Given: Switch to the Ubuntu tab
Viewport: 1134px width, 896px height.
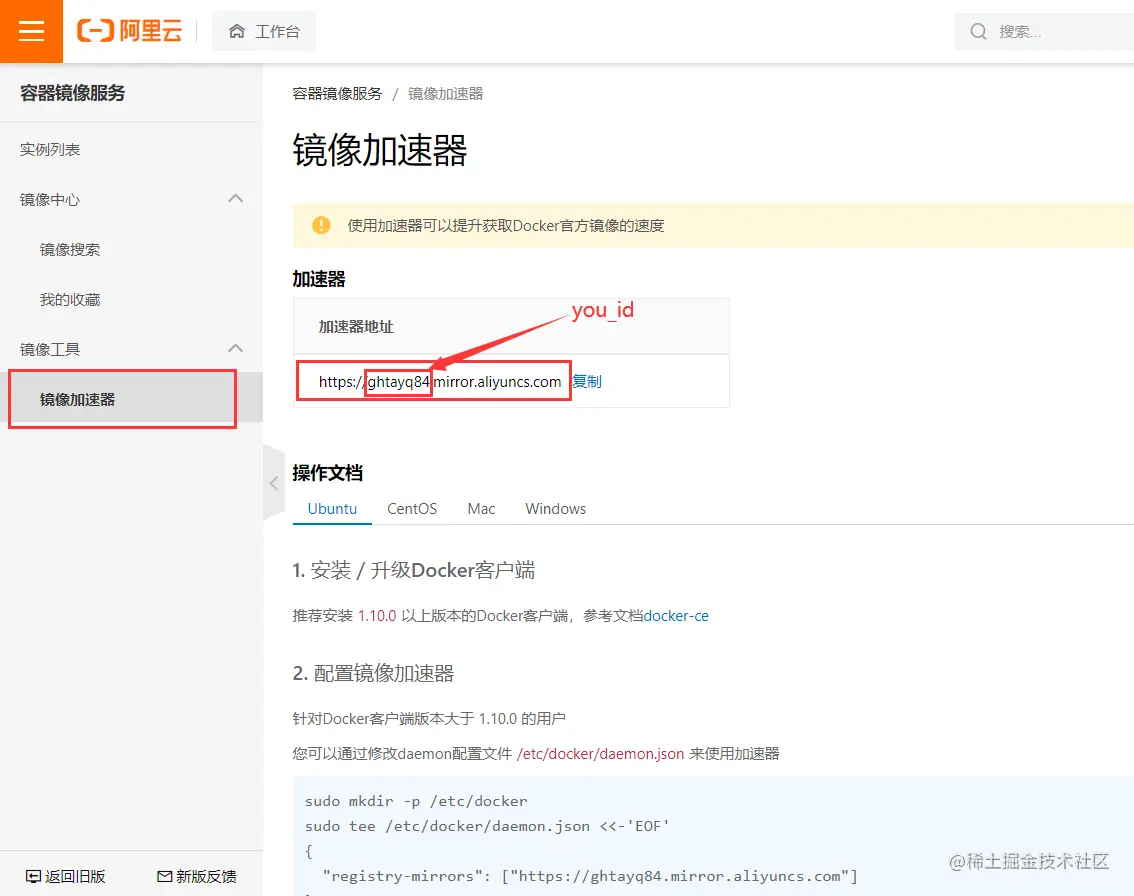Looking at the screenshot, I should point(332,508).
